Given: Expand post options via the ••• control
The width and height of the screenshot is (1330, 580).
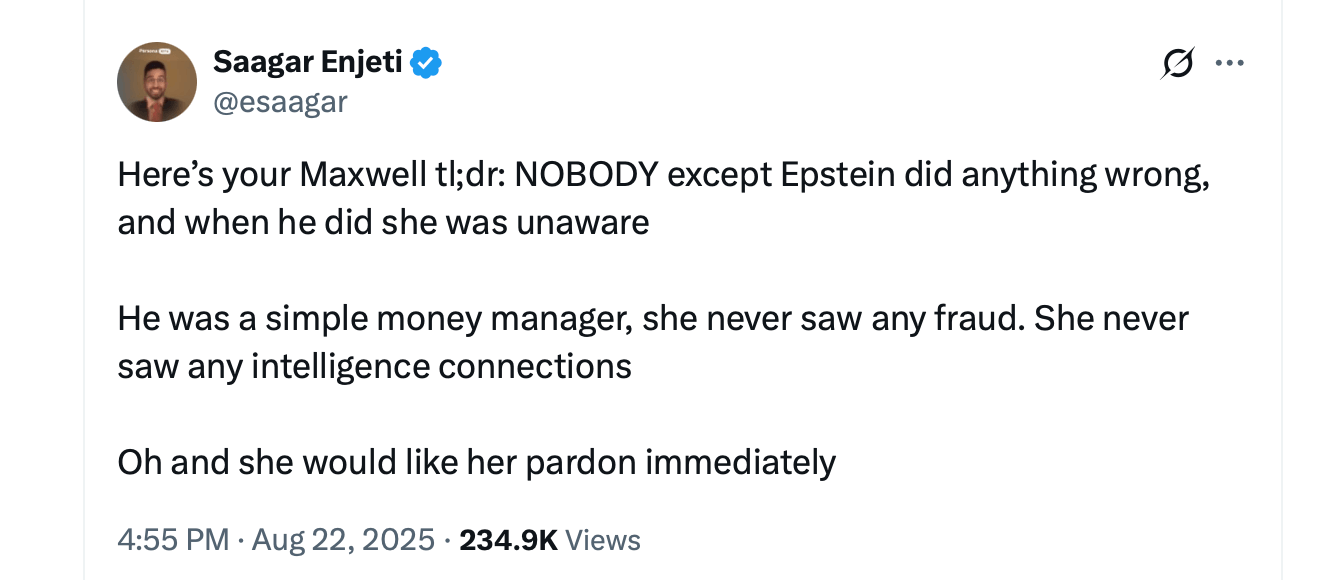Looking at the screenshot, I should [1231, 61].
